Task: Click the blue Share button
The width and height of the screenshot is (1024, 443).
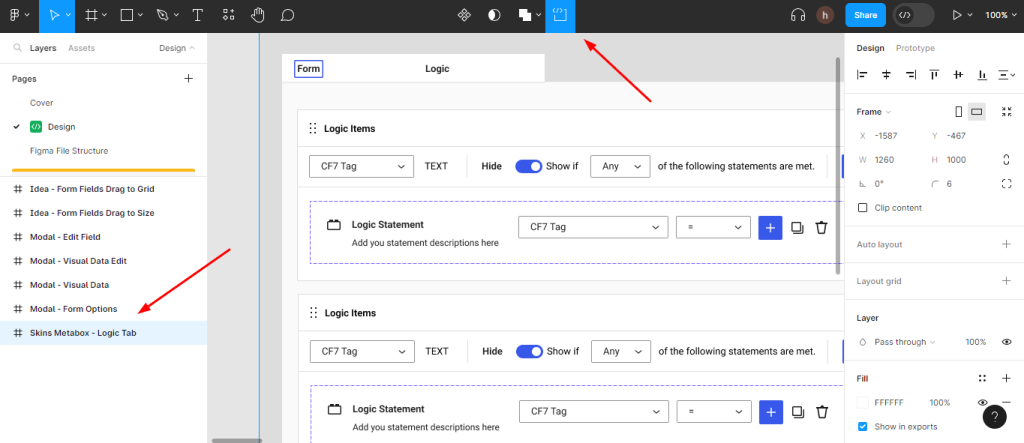Action: tap(865, 15)
